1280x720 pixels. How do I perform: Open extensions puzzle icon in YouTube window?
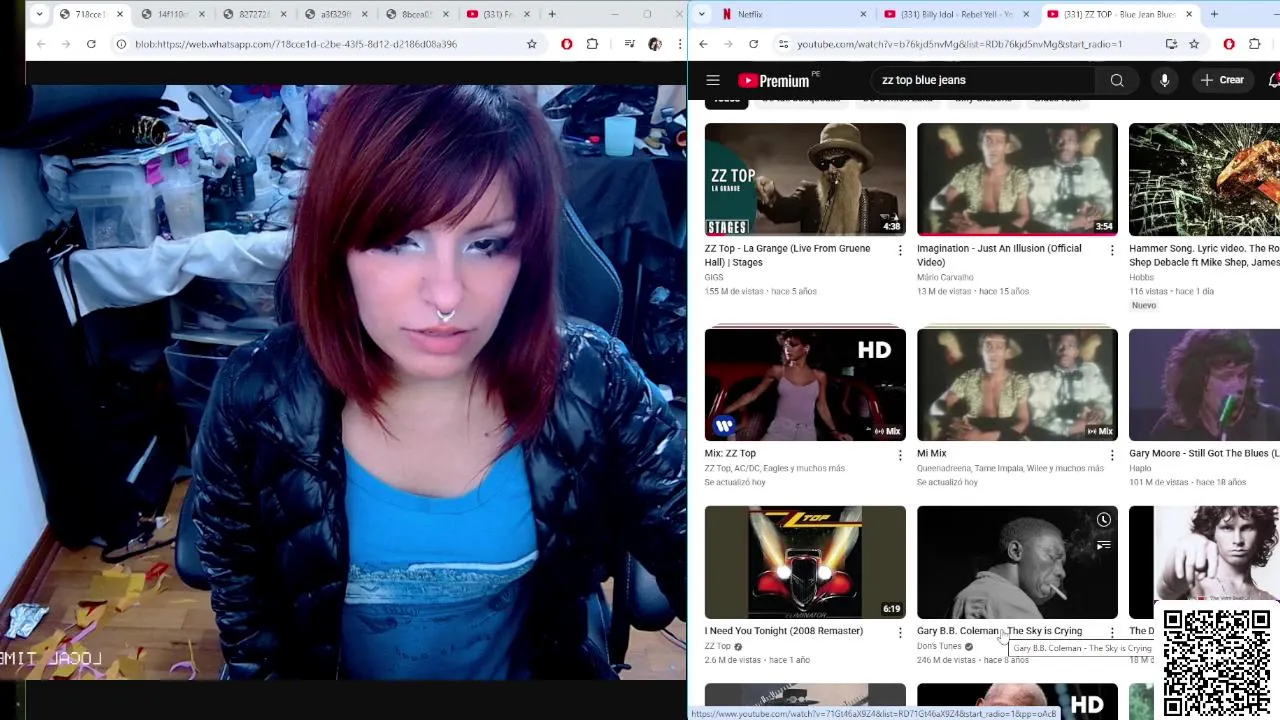point(1255,44)
